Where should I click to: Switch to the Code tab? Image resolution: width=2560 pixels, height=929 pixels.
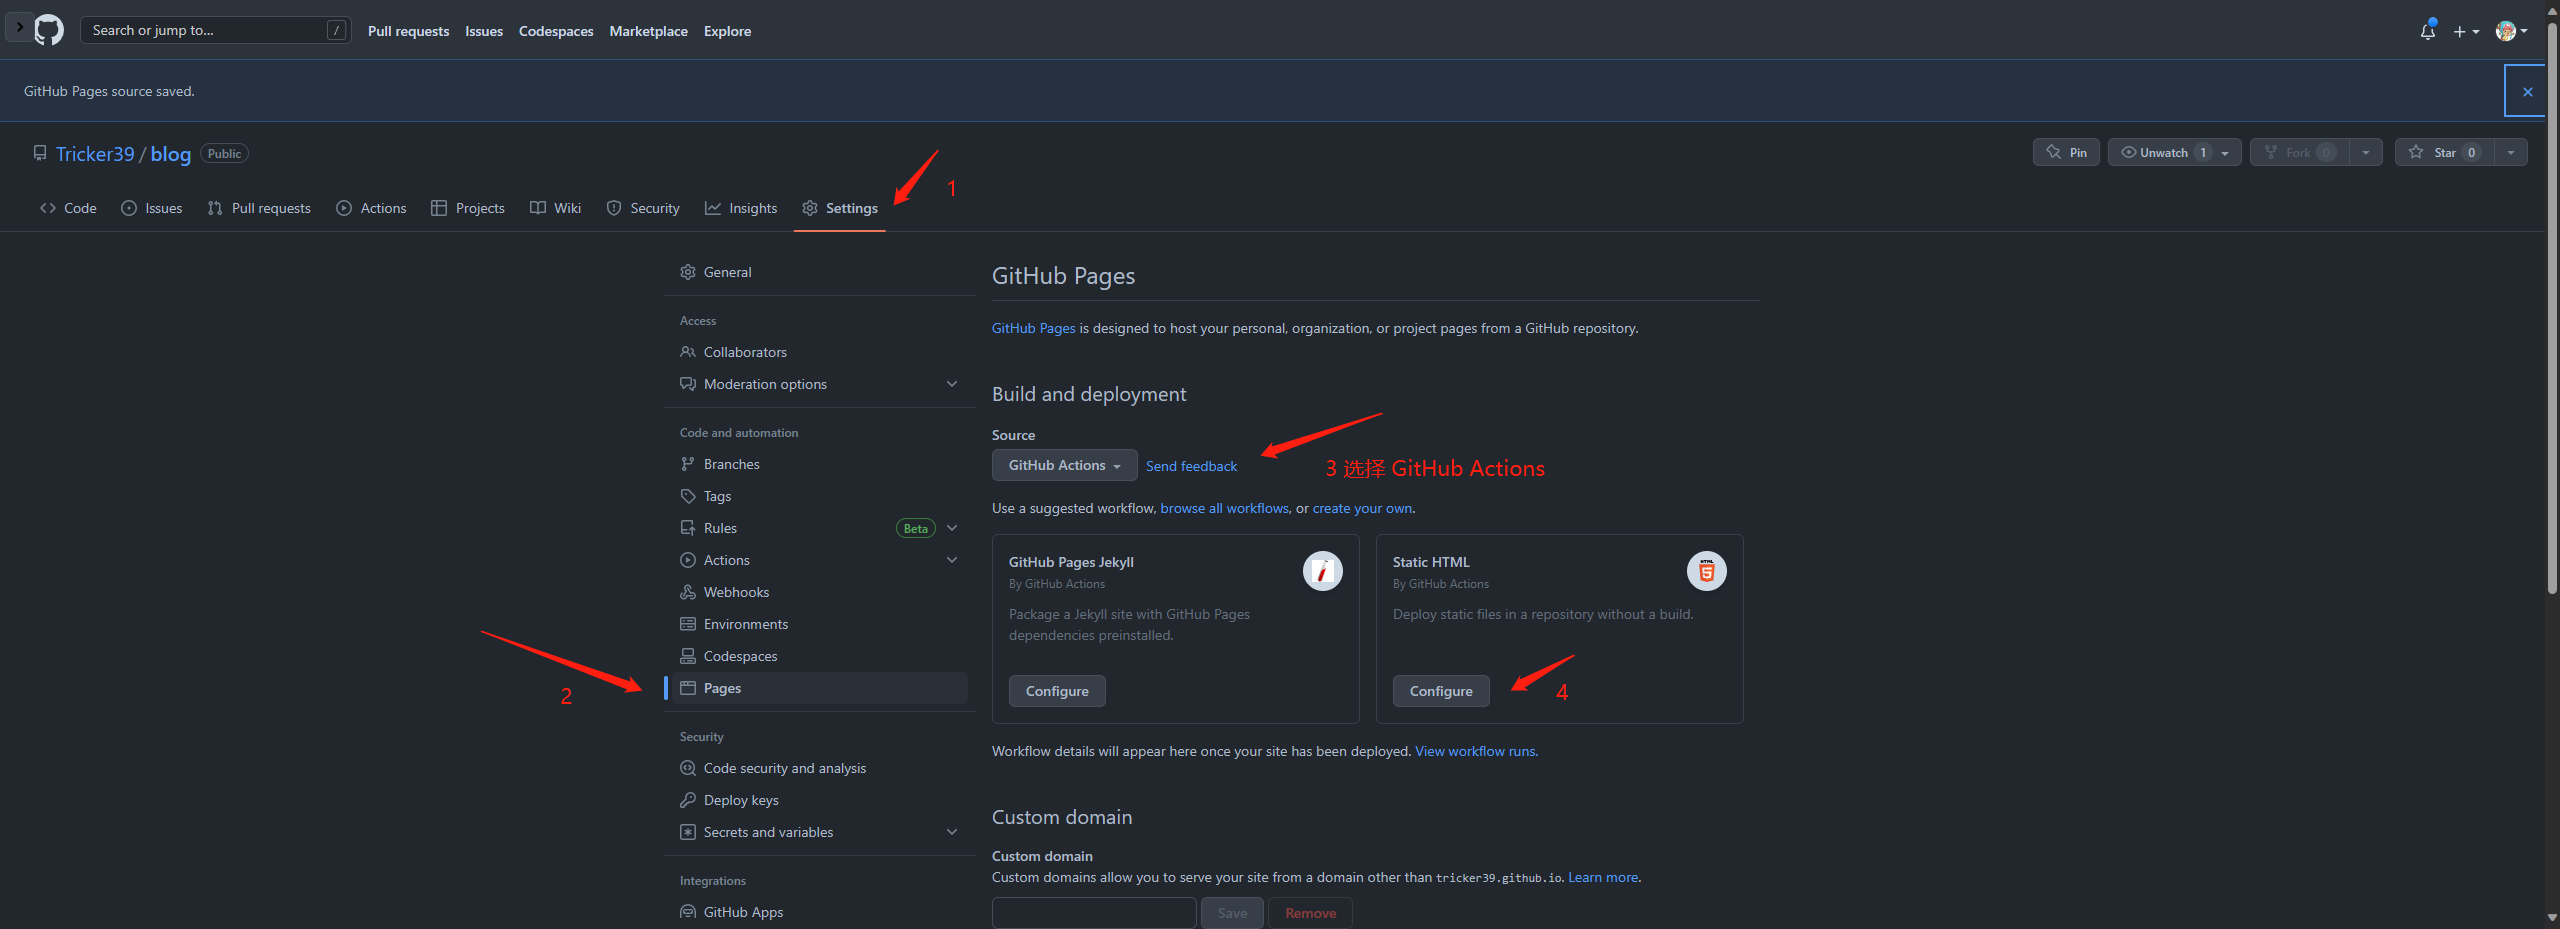68,208
